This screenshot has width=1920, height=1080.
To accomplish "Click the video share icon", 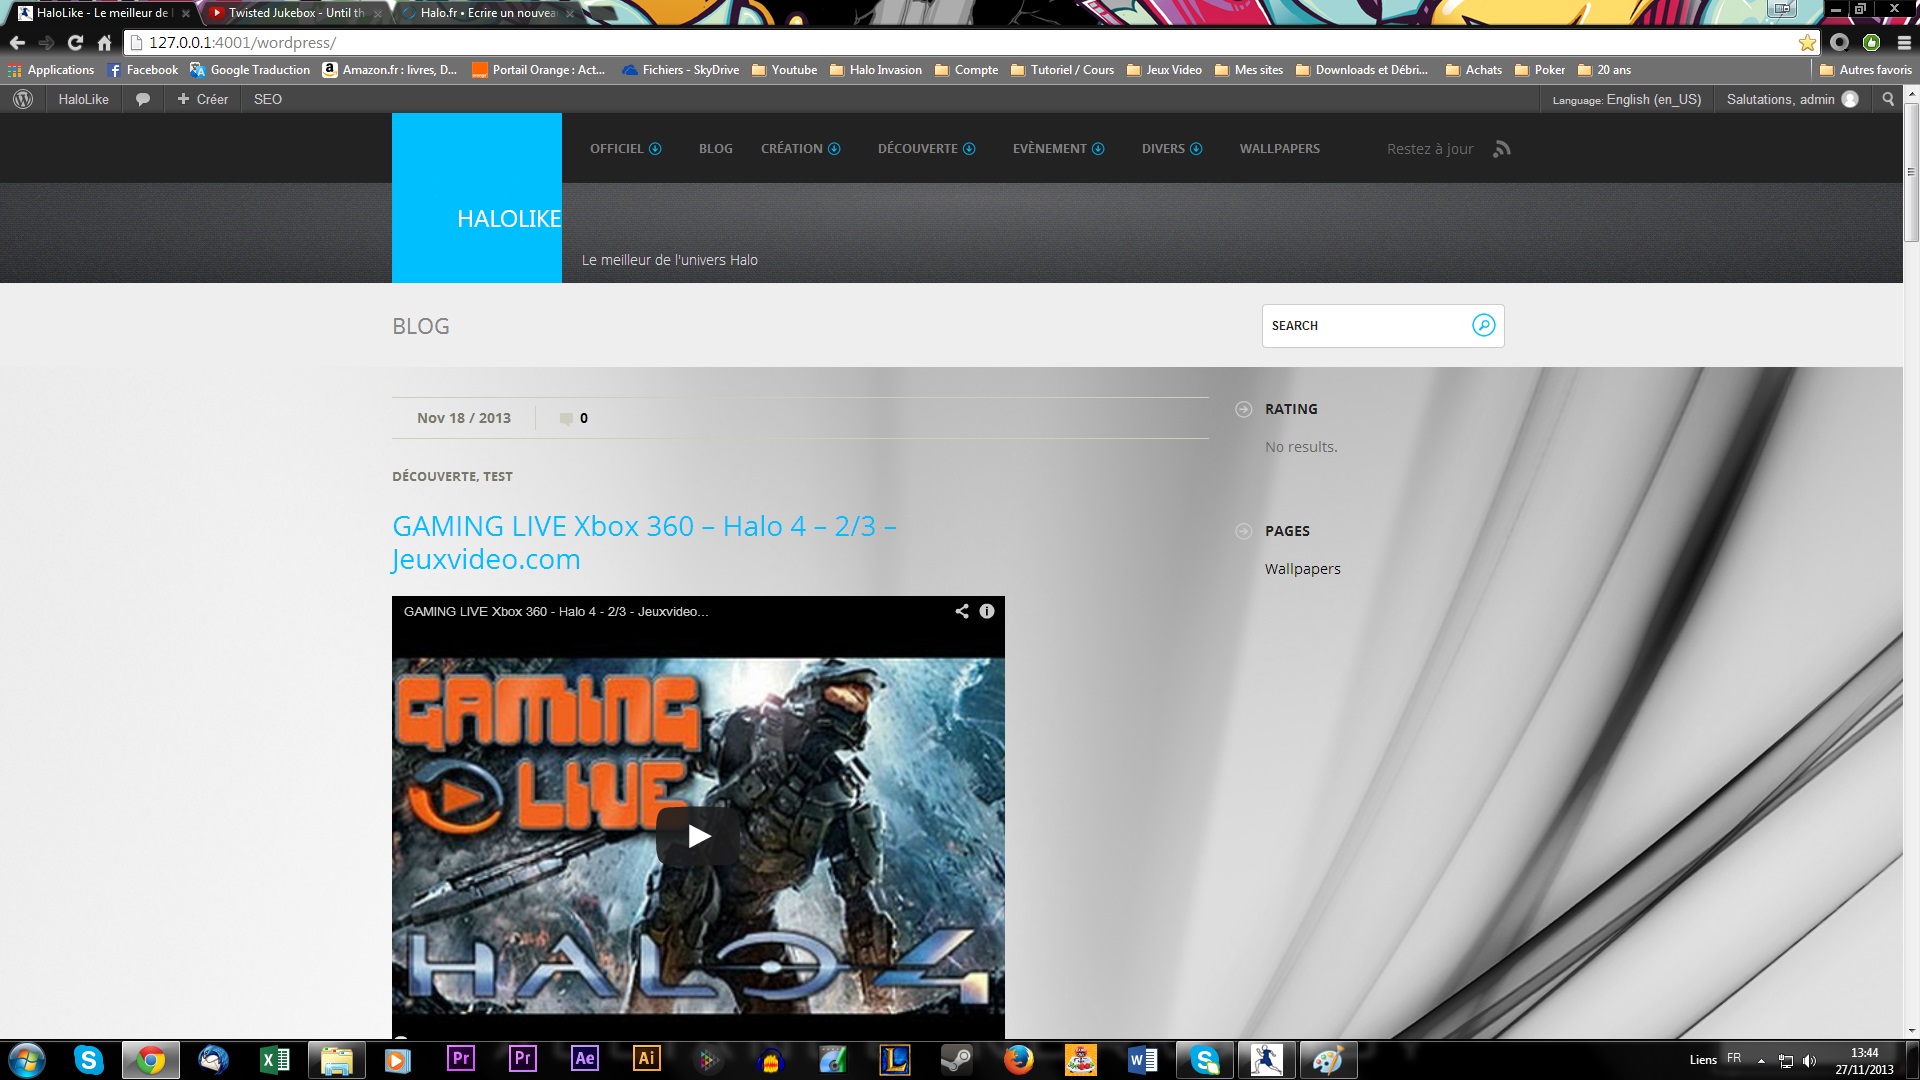I will click(961, 611).
